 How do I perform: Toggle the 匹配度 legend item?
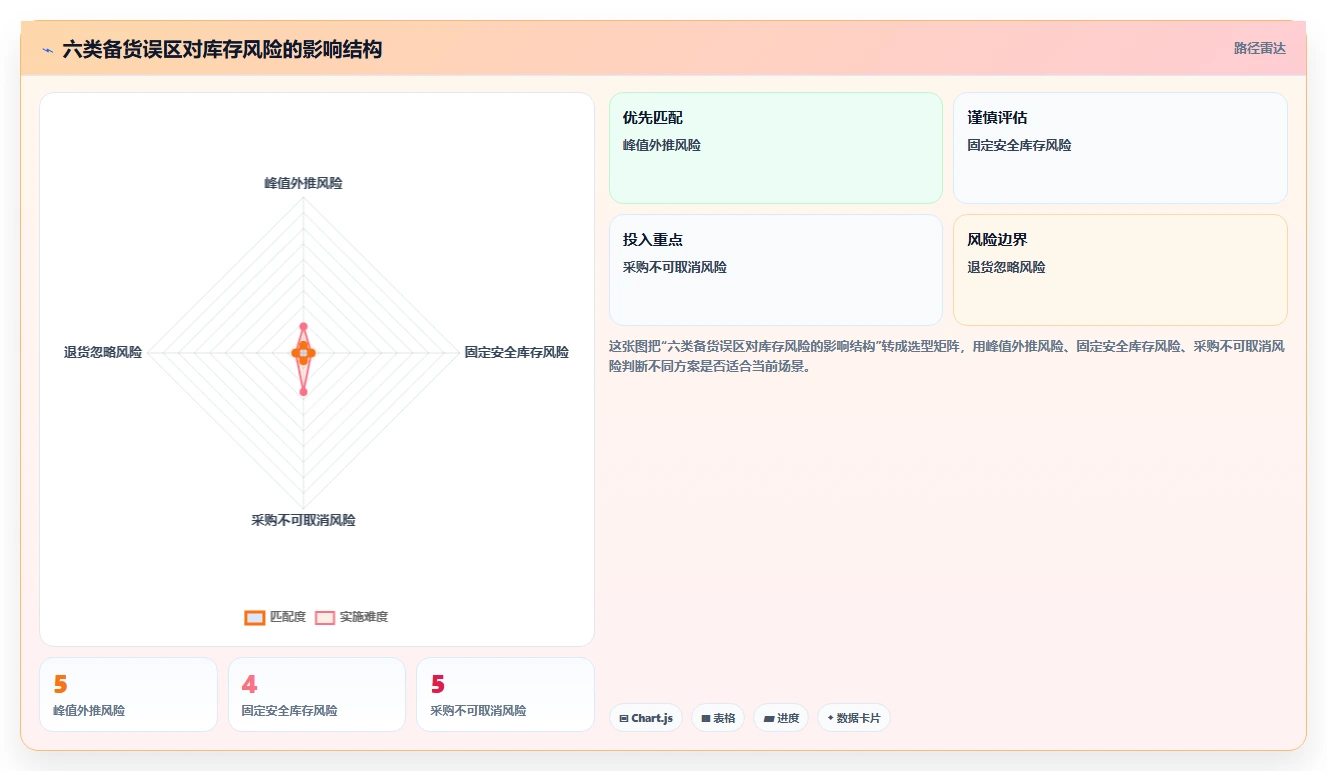point(275,617)
